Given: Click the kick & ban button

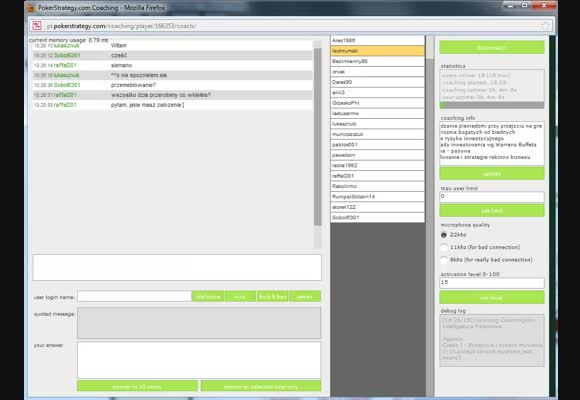Looking at the screenshot, I should (x=273, y=296).
